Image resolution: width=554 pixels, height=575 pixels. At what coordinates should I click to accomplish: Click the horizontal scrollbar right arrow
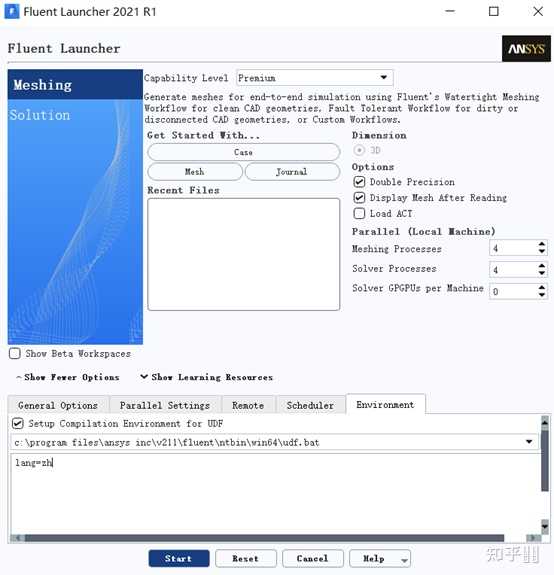[533, 538]
